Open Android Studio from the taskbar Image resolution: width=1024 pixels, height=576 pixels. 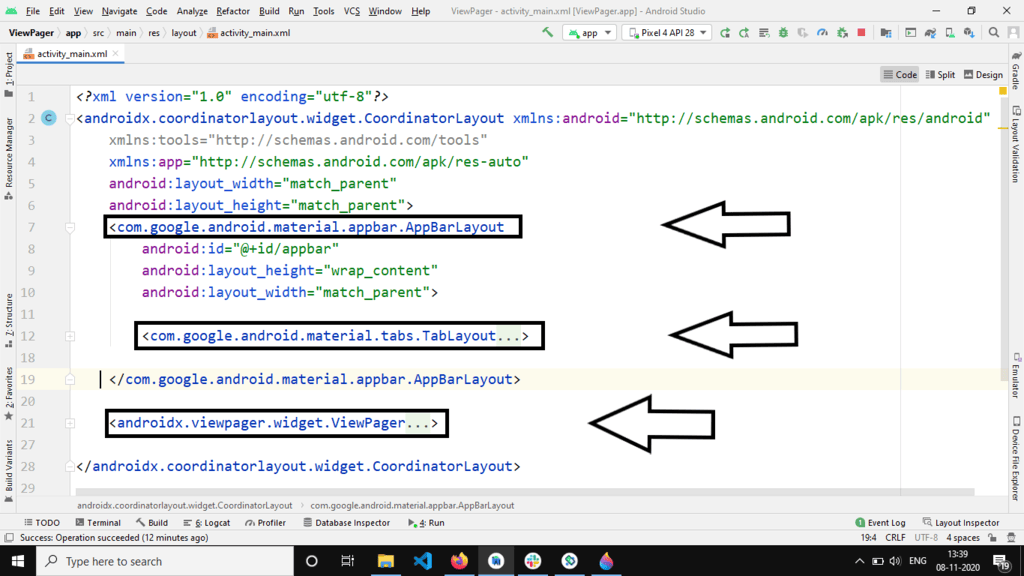(x=495, y=561)
